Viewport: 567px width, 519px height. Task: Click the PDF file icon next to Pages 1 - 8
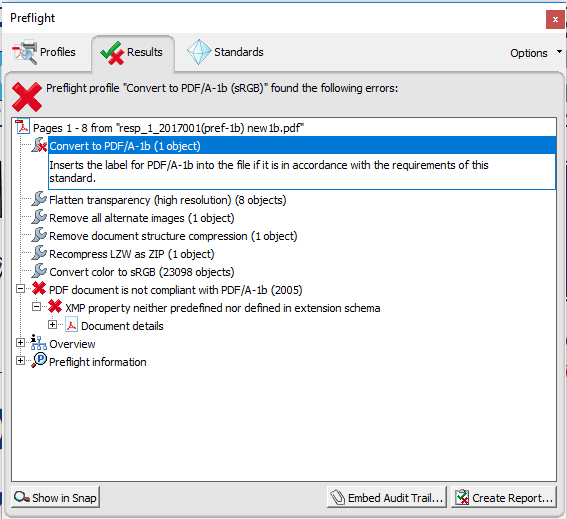click(x=22, y=127)
